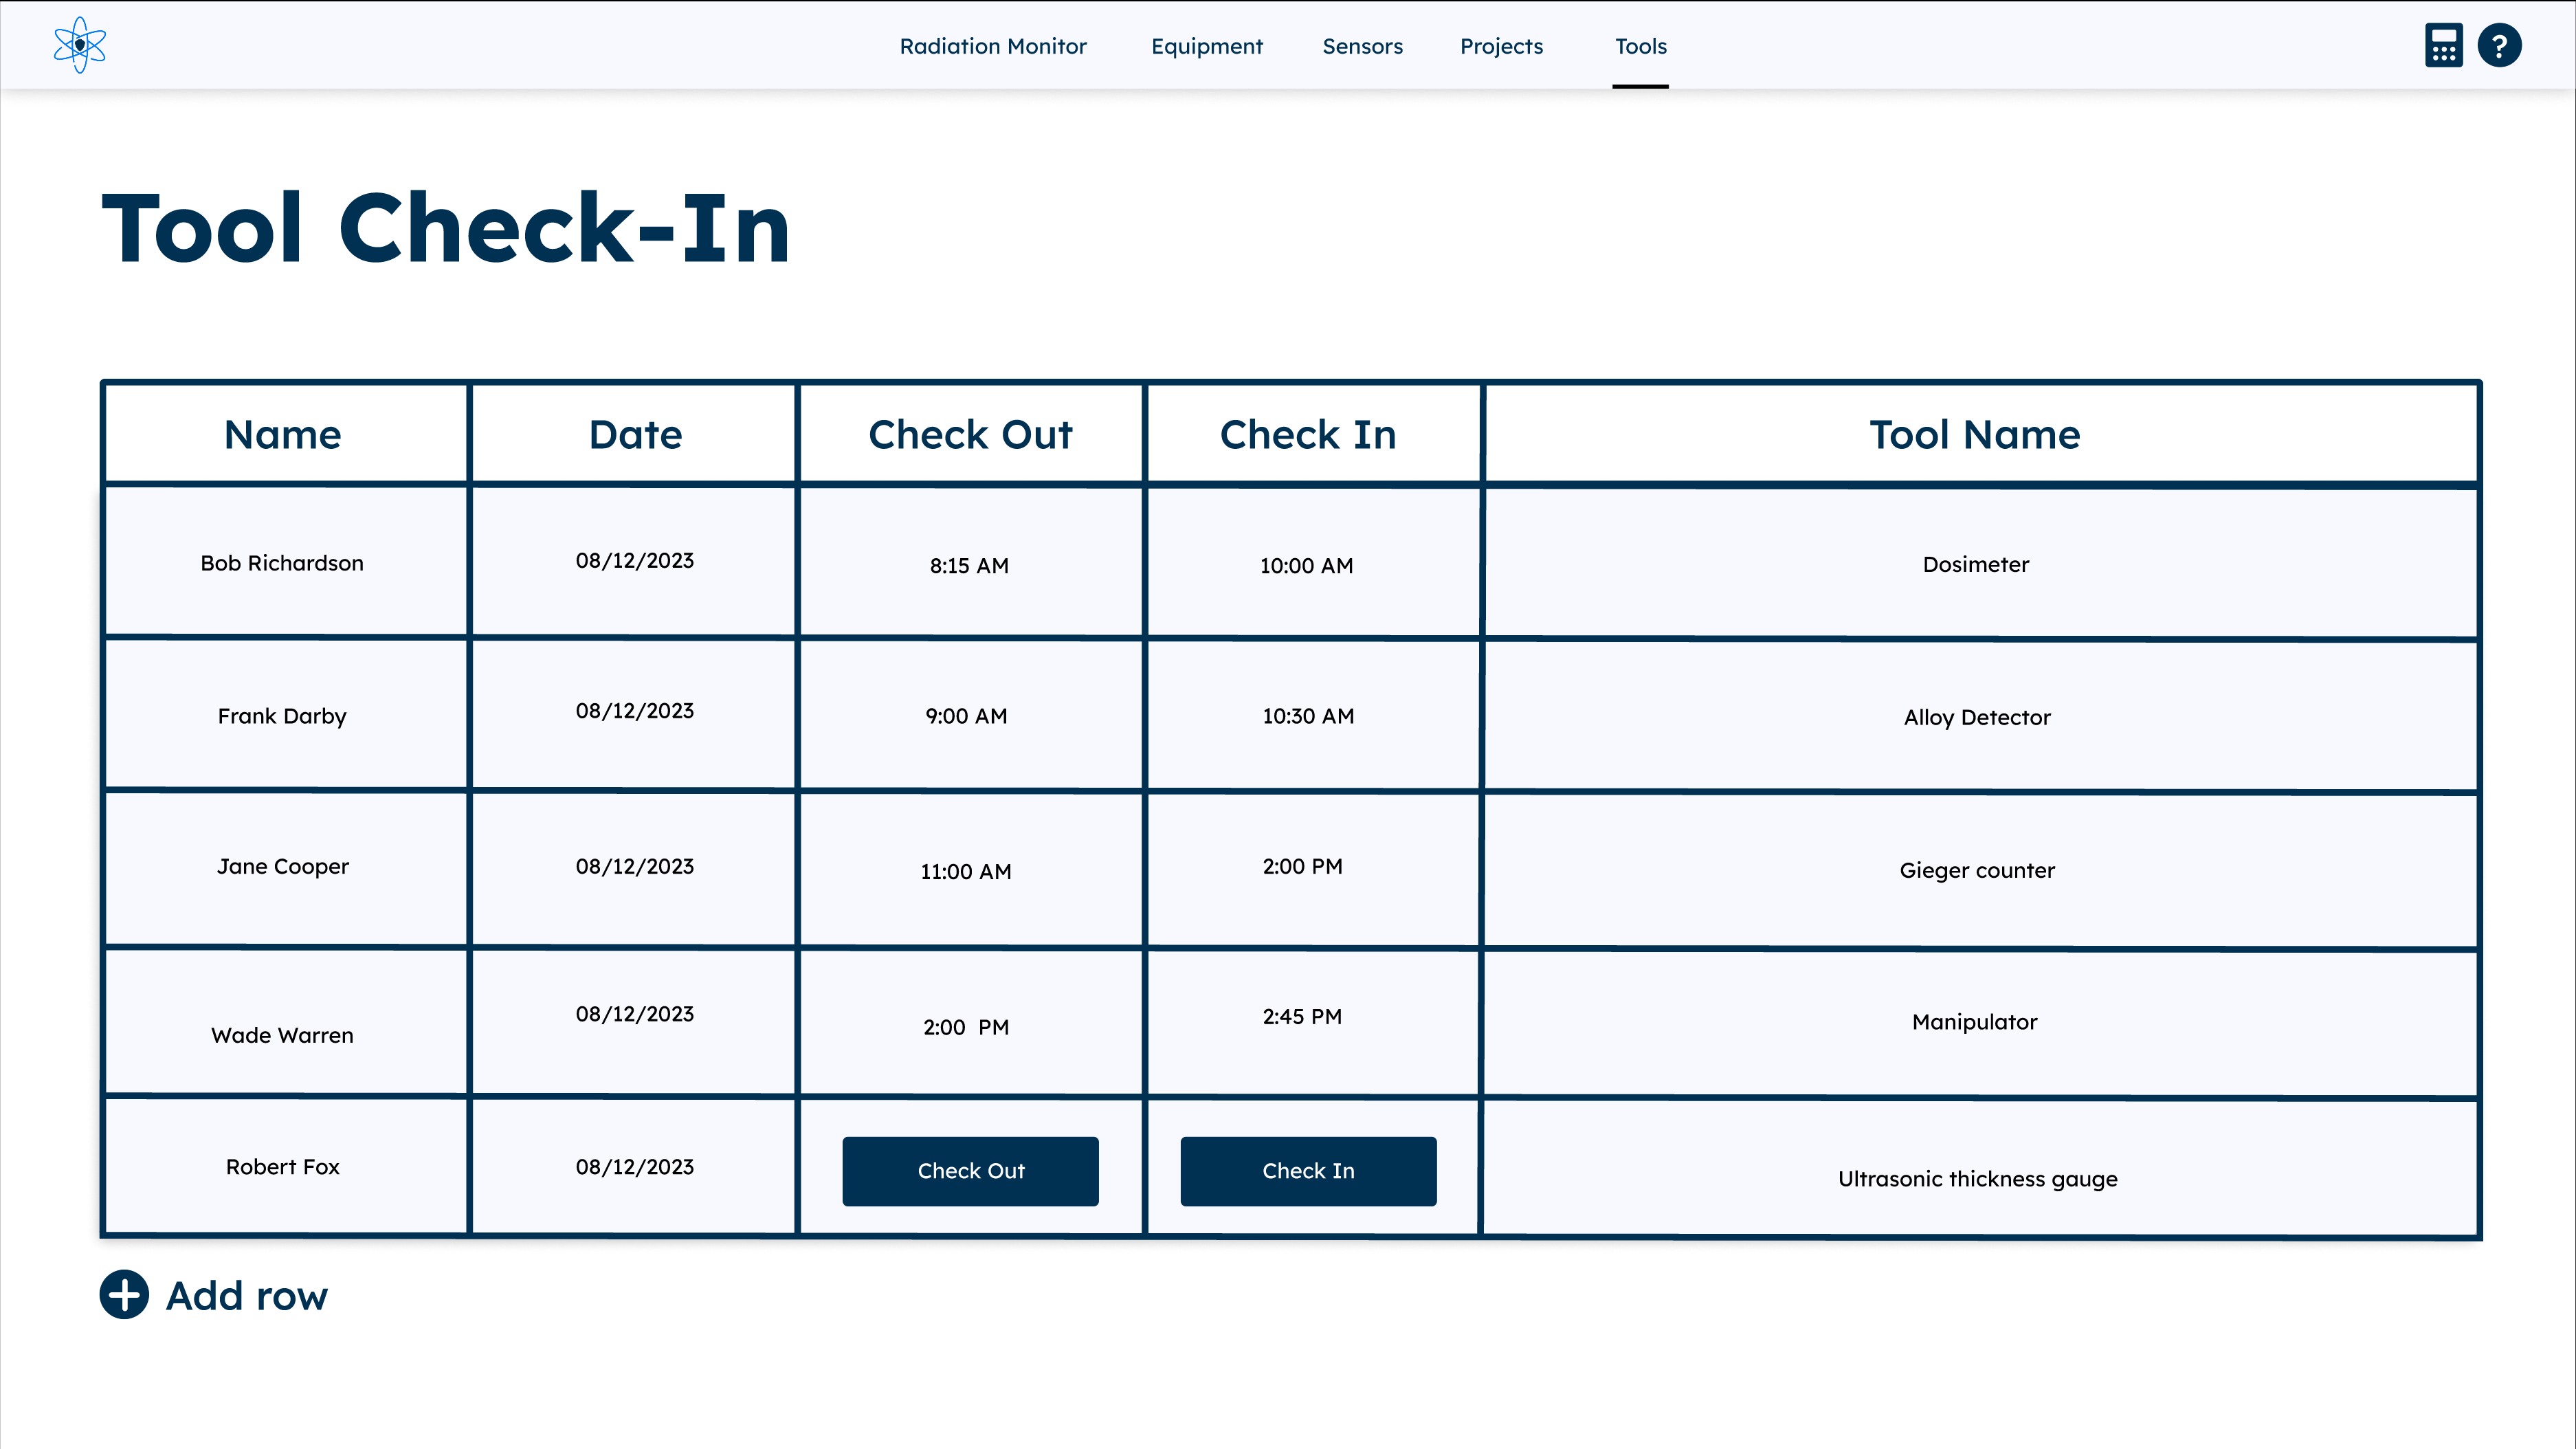
Task: Click the Tool Name column header
Action: tap(1974, 434)
